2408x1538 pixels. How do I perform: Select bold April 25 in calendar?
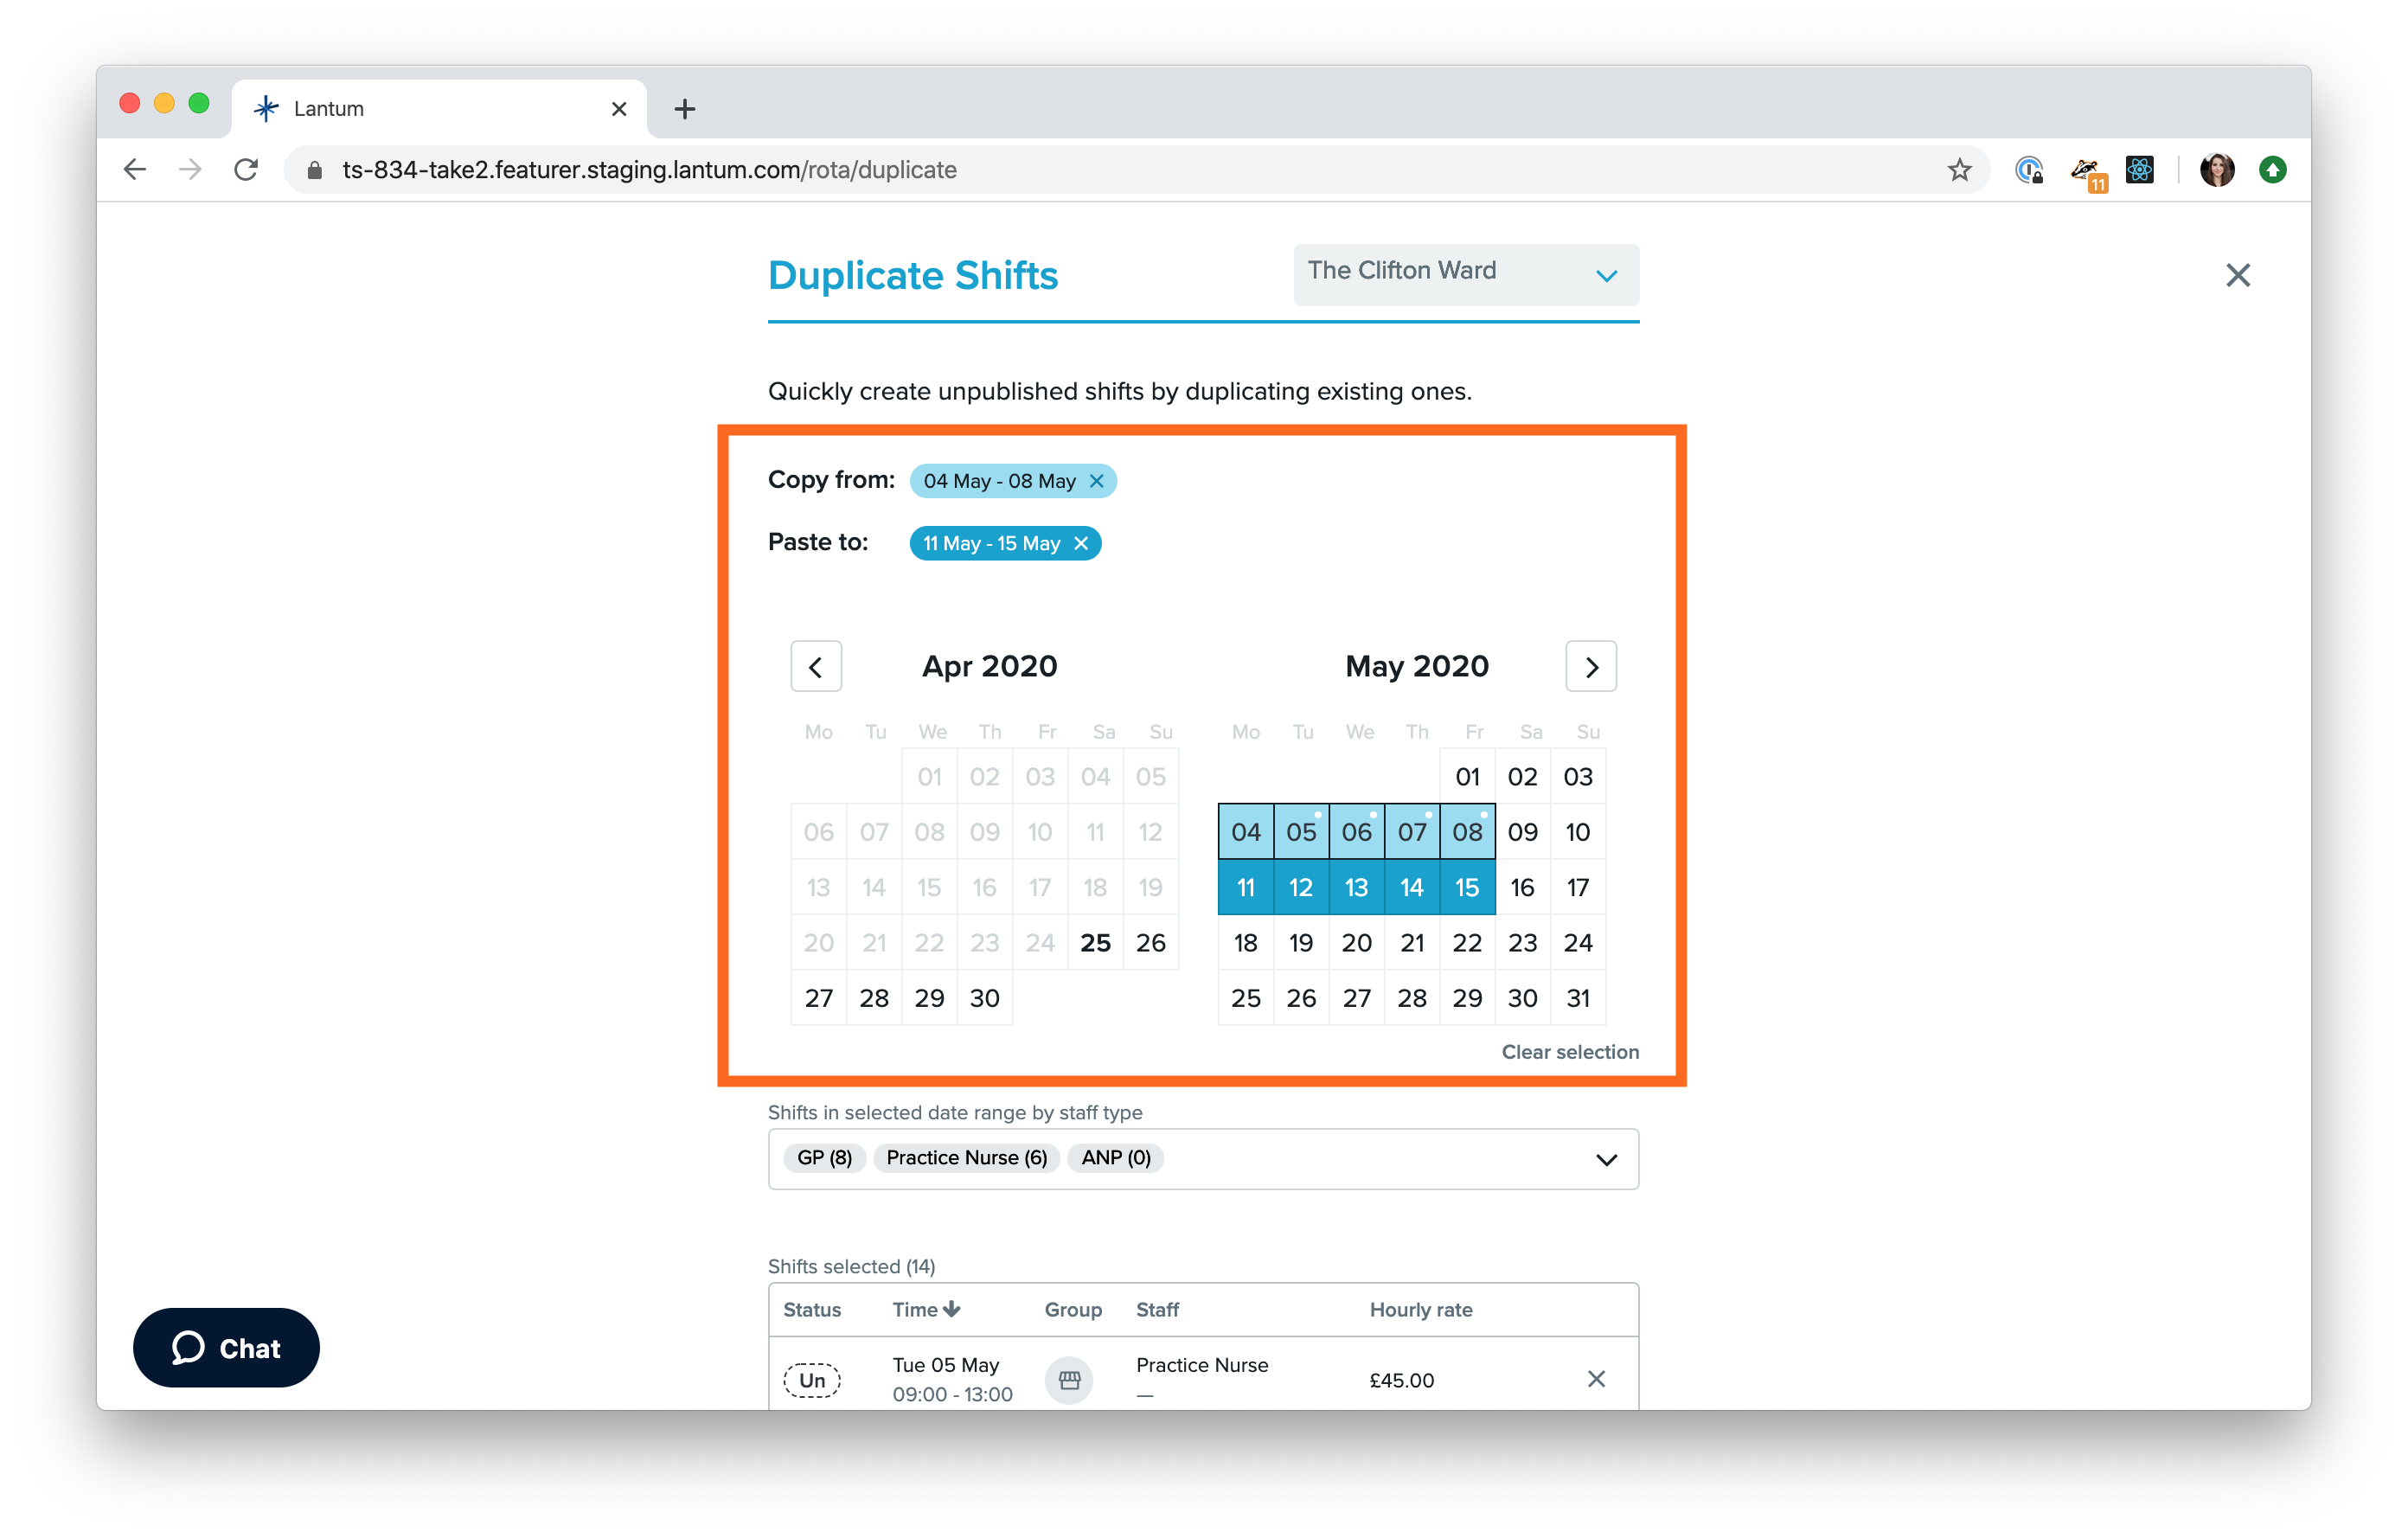1096,942
